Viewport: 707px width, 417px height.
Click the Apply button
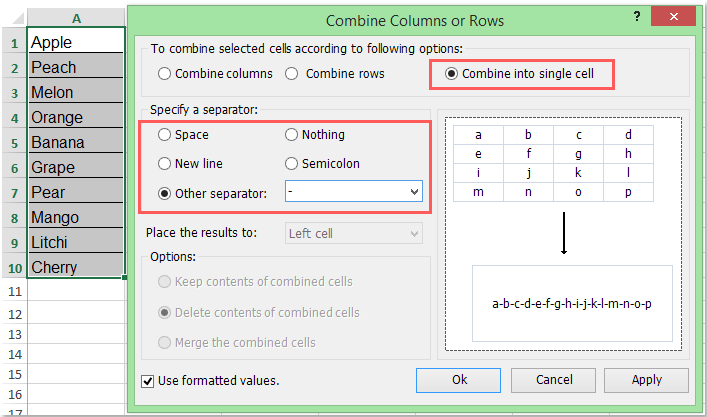646,380
